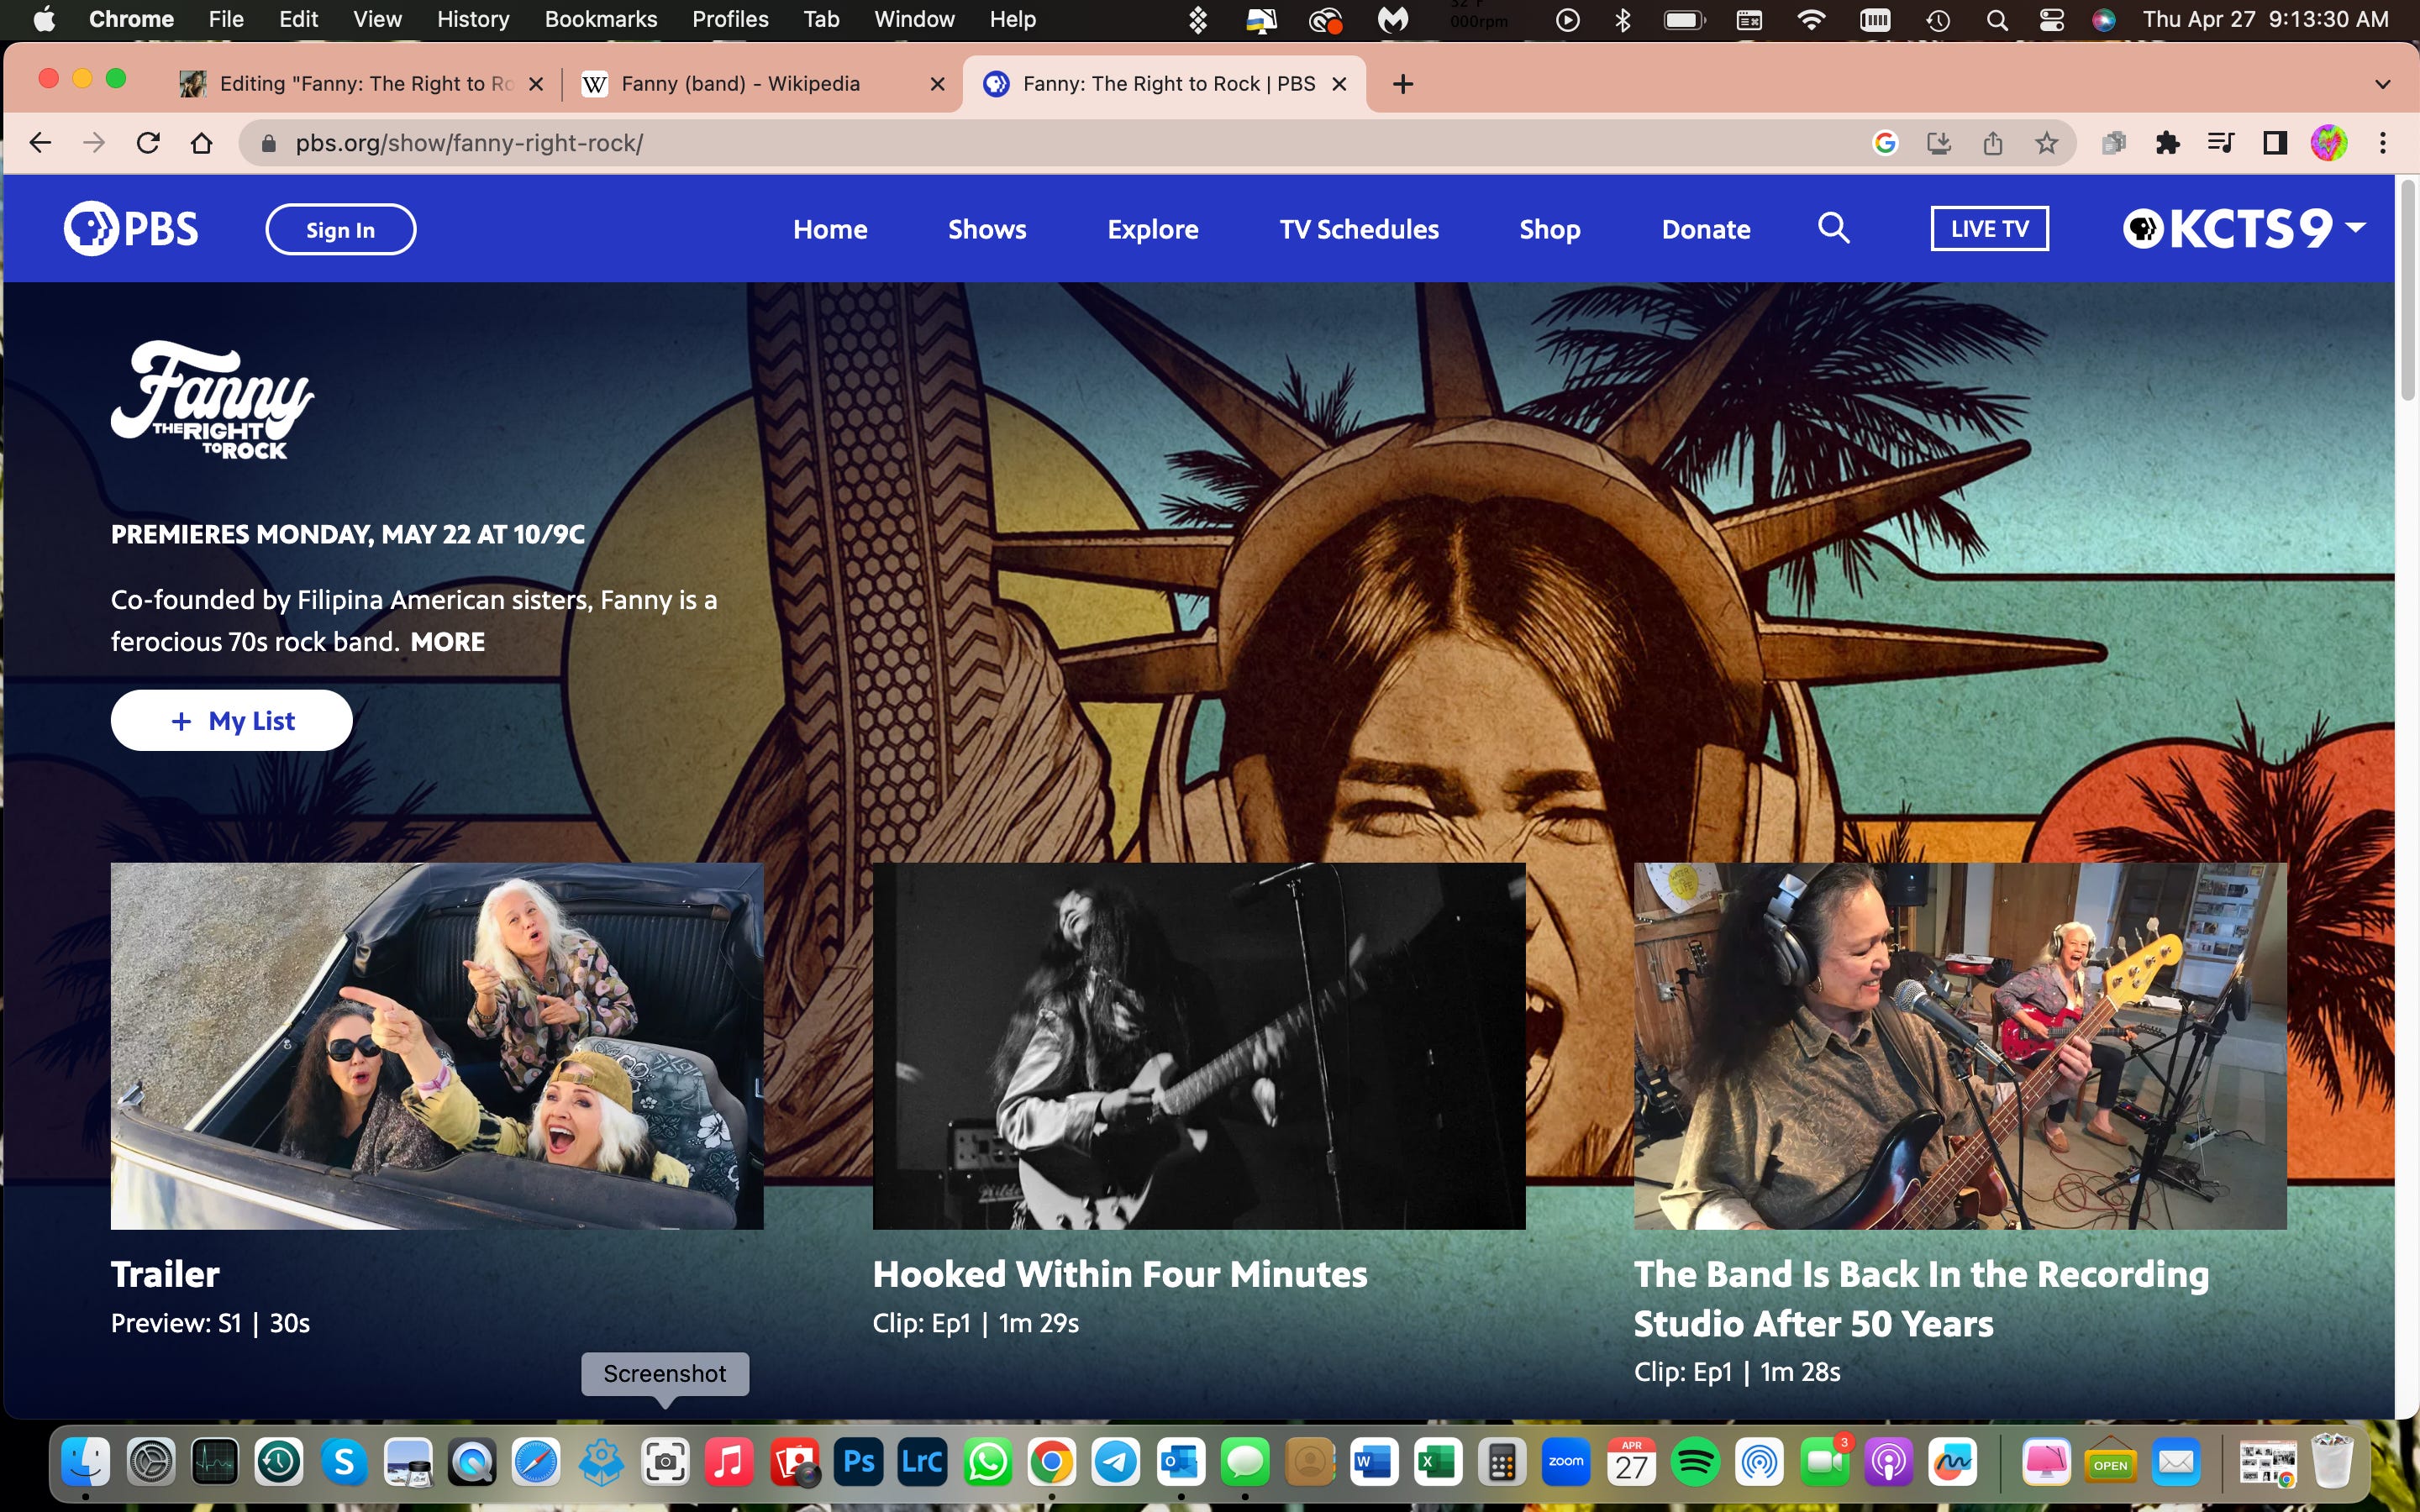Open Control Center in menu bar
Image resolution: width=2420 pixels, height=1512 pixels.
click(2051, 19)
